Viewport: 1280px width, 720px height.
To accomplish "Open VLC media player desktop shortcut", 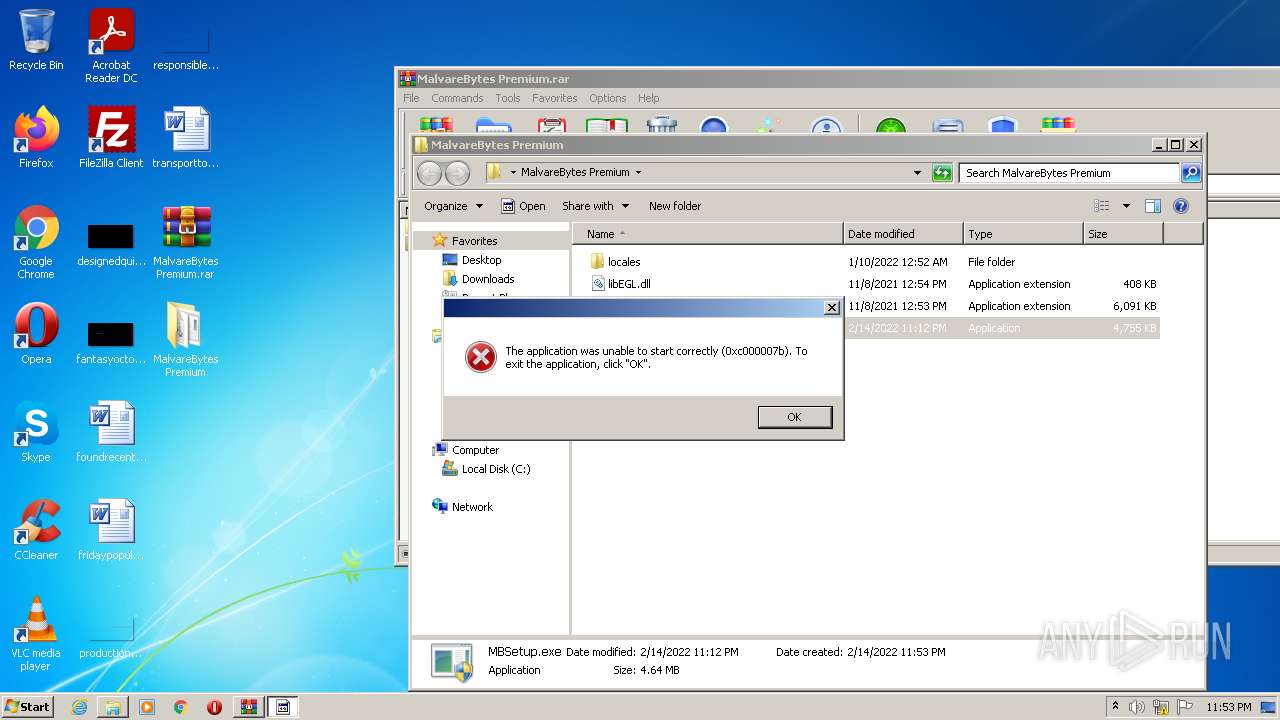I will pos(36,634).
